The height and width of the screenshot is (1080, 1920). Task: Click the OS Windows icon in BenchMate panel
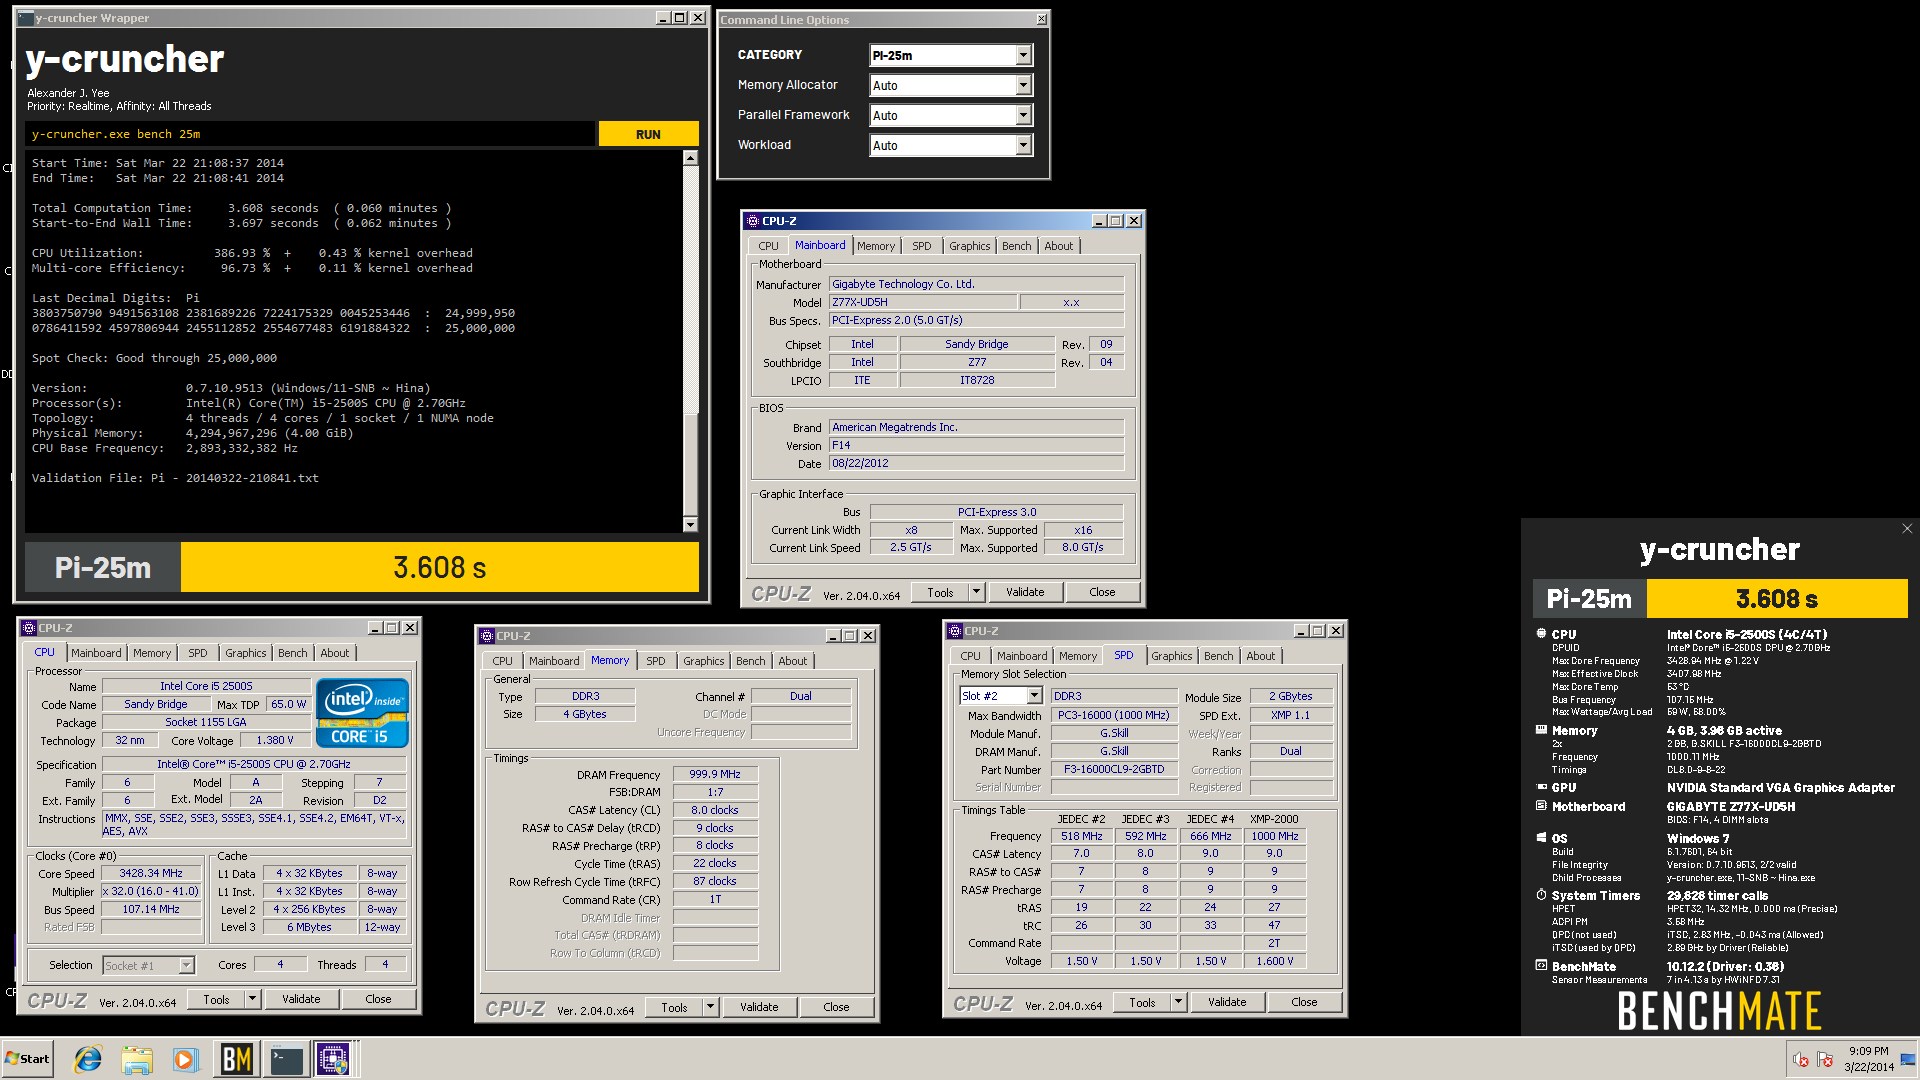pos(1541,838)
